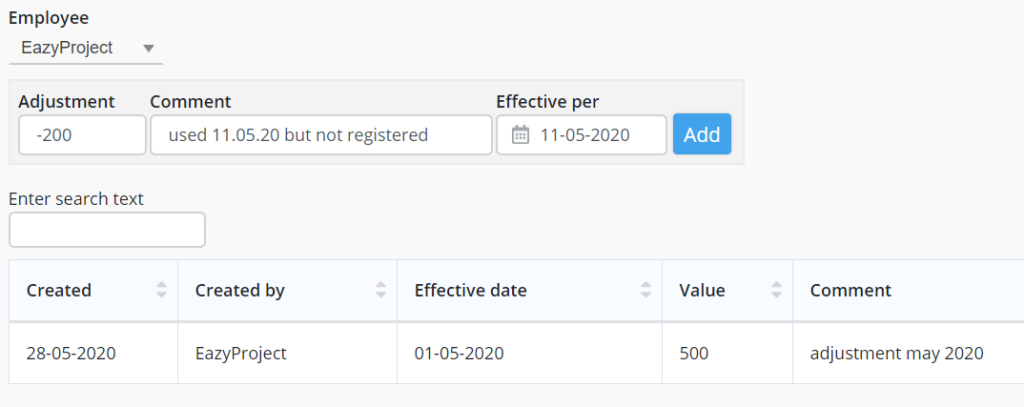Sort by Effective date column arrows
The image size is (1024, 407).
(646, 290)
